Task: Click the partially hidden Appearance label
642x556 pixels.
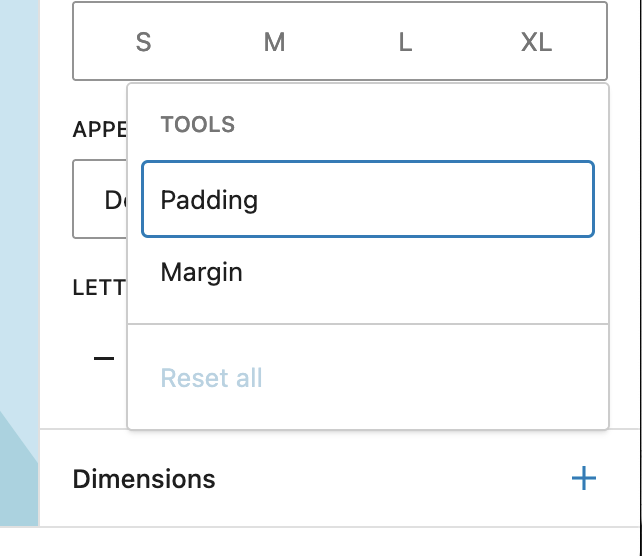Action: (99, 130)
